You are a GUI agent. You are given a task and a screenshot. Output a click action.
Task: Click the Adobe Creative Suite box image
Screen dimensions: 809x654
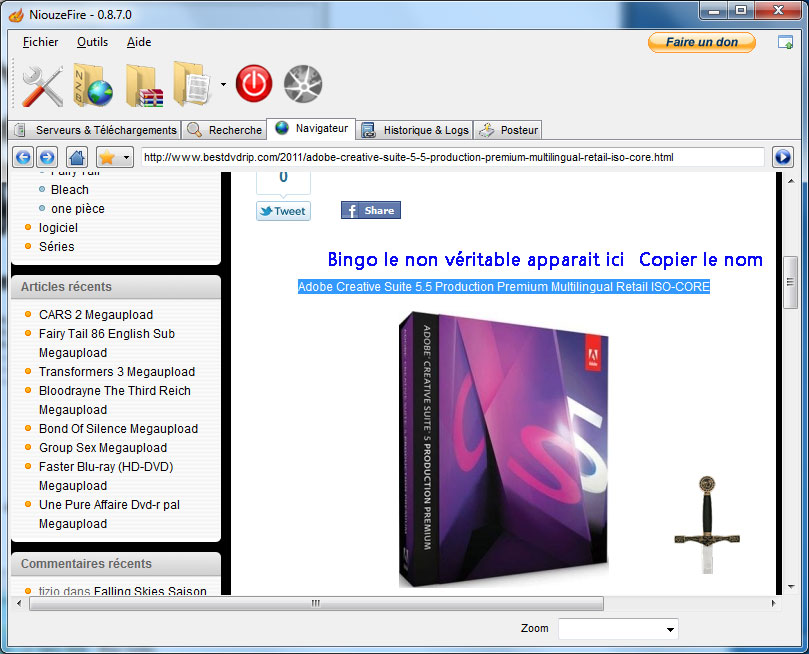click(504, 449)
